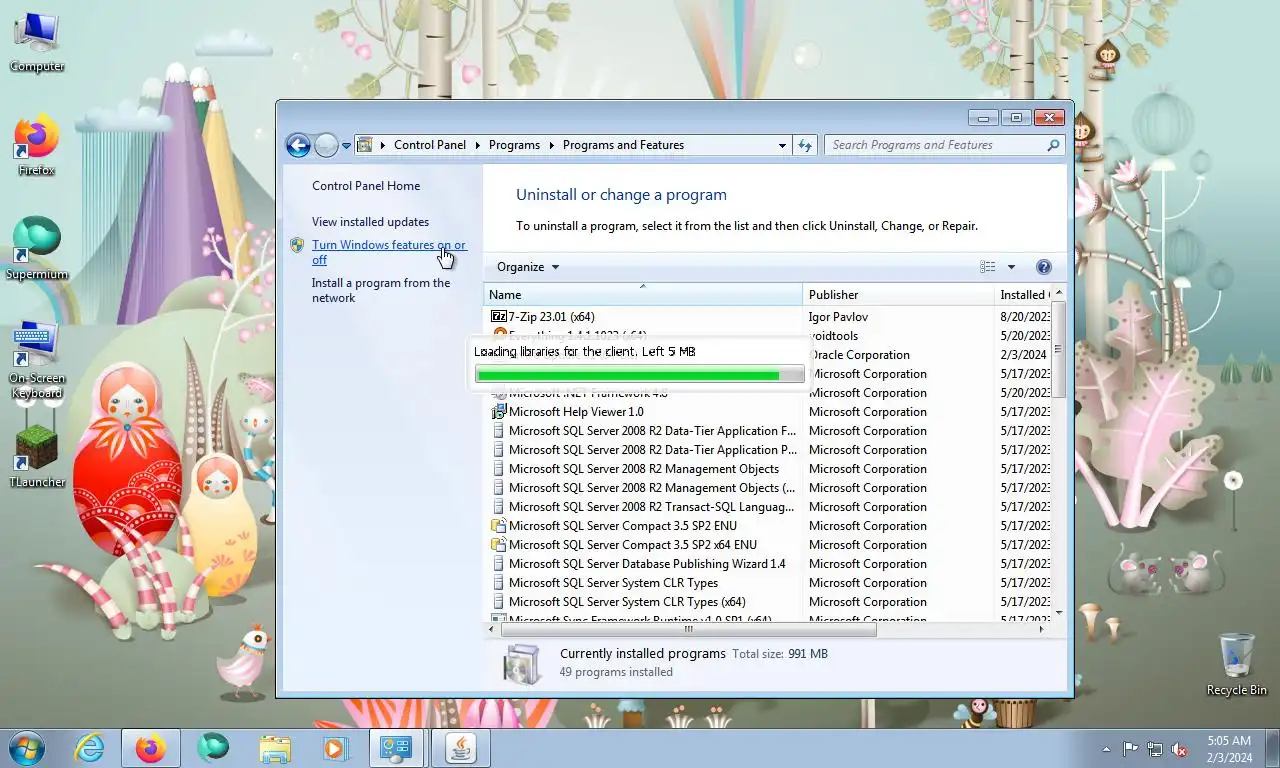Click the scroll down arrow of the list
This screenshot has width=1280, height=768.
[1059, 613]
